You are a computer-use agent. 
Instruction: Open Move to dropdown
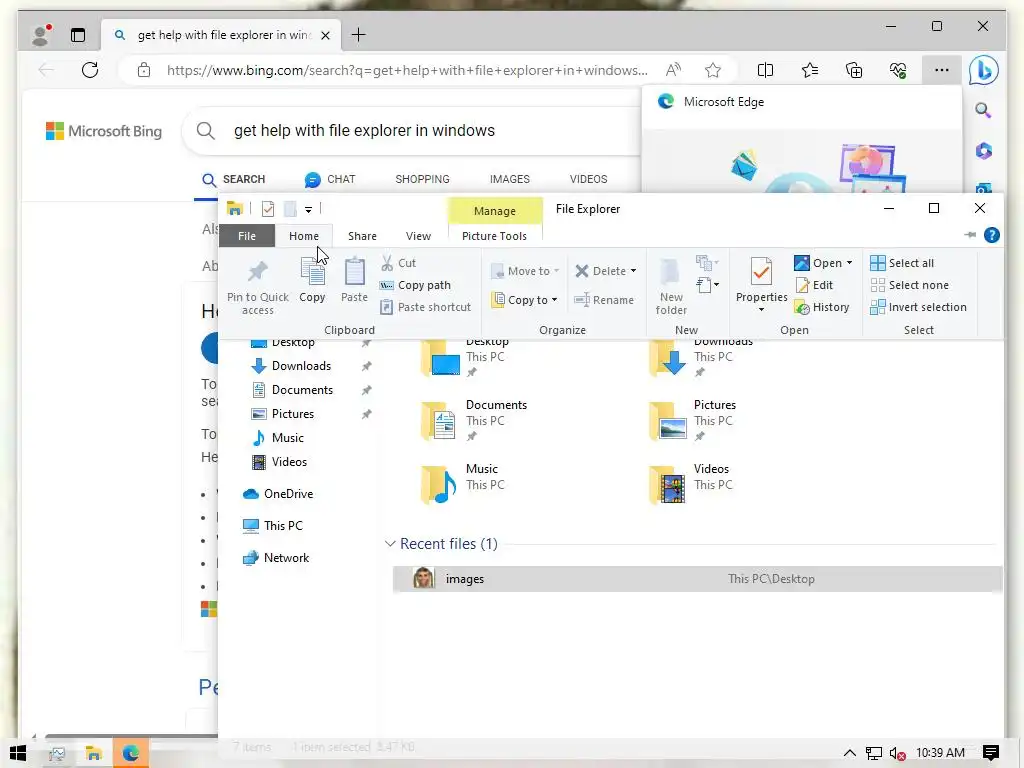(x=525, y=271)
